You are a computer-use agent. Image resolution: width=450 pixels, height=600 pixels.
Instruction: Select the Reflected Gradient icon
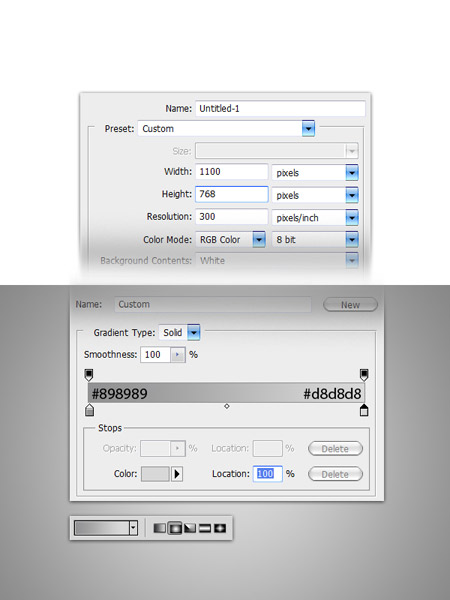click(x=205, y=528)
